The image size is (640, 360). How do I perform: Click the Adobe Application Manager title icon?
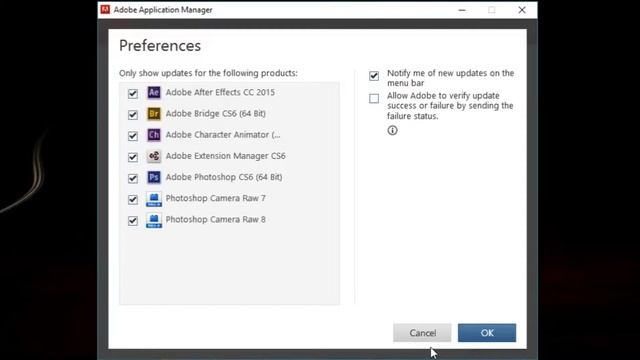tap(105, 9)
